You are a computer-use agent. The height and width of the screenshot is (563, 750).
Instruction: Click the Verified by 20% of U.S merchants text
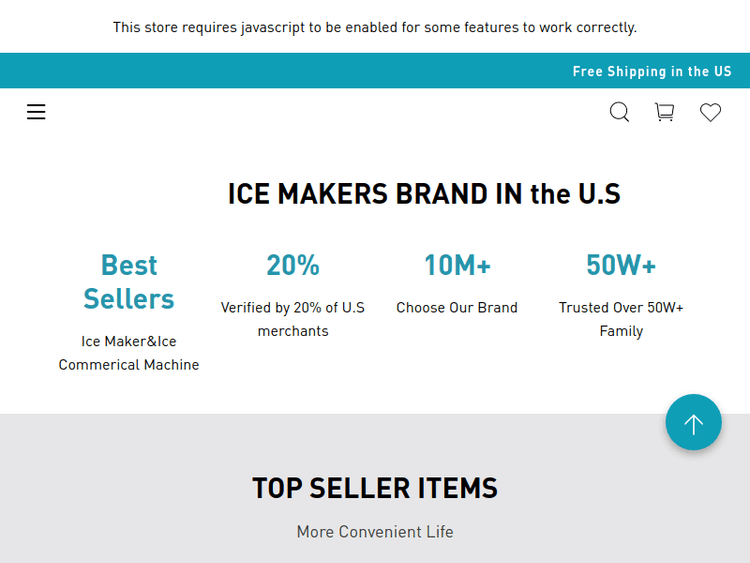pyautogui.click(x=293, y=319)
